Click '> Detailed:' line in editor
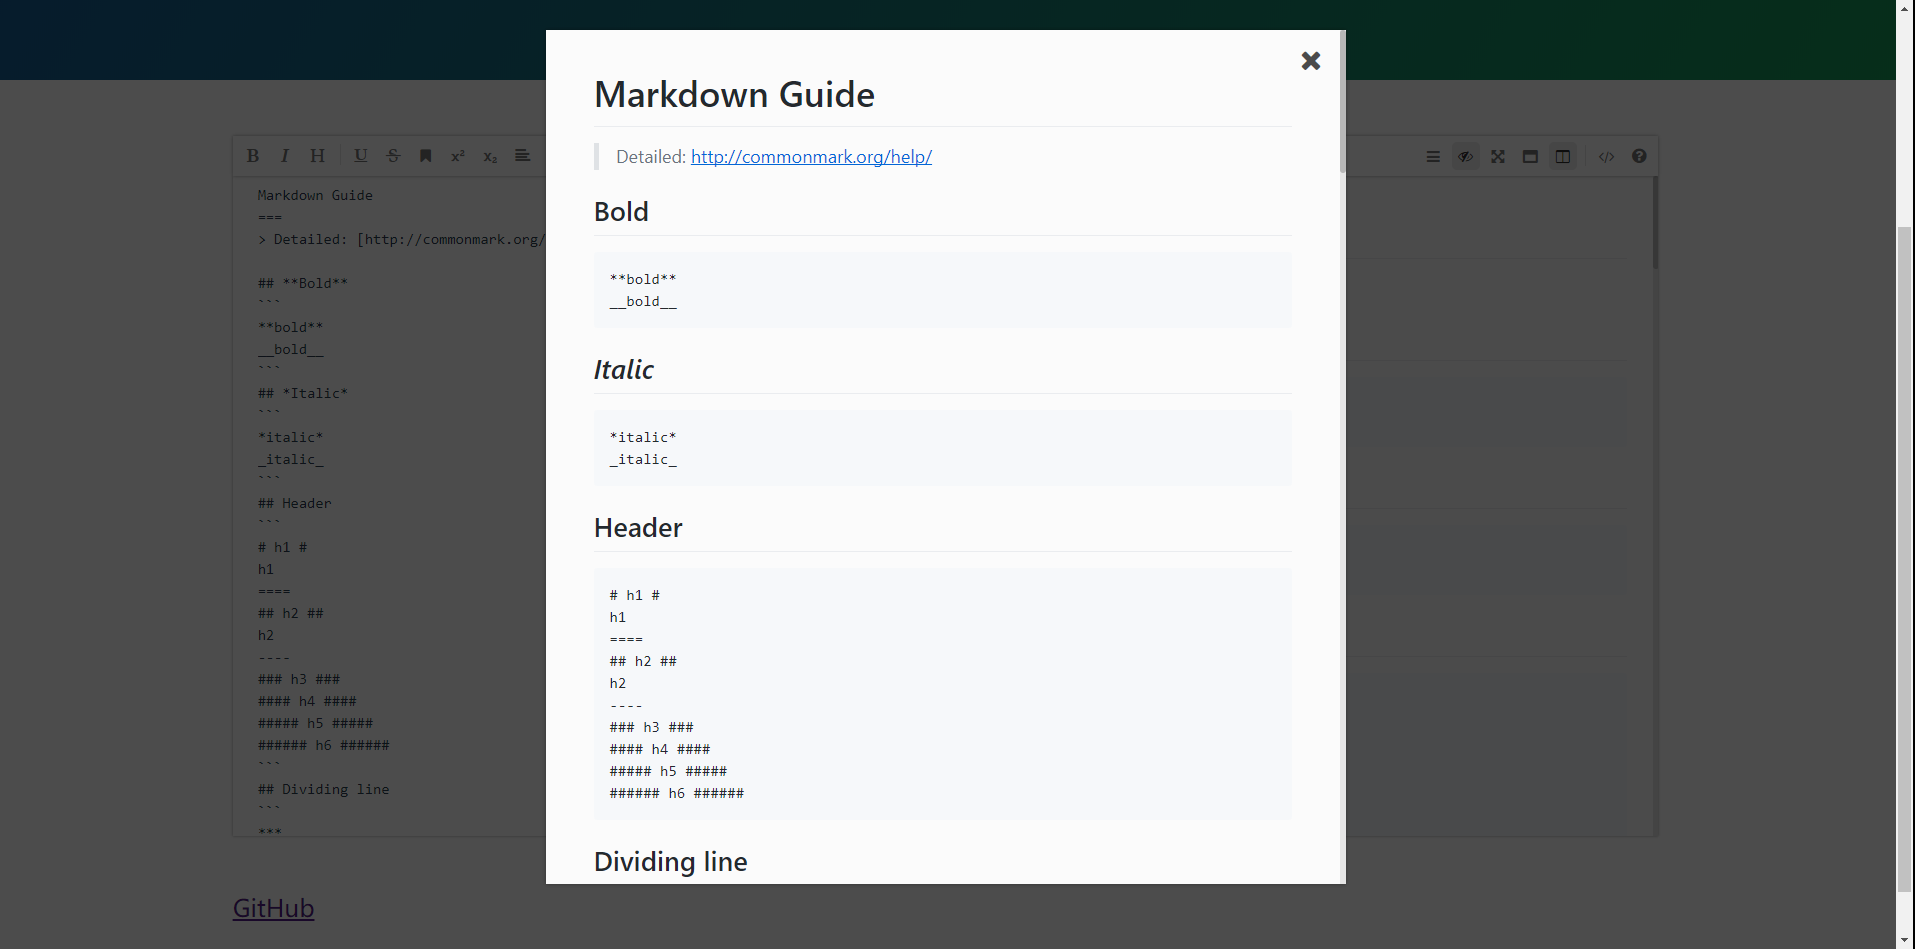Image resolution: width=1915 pixels, height=949 pixels. coord(401,239)
